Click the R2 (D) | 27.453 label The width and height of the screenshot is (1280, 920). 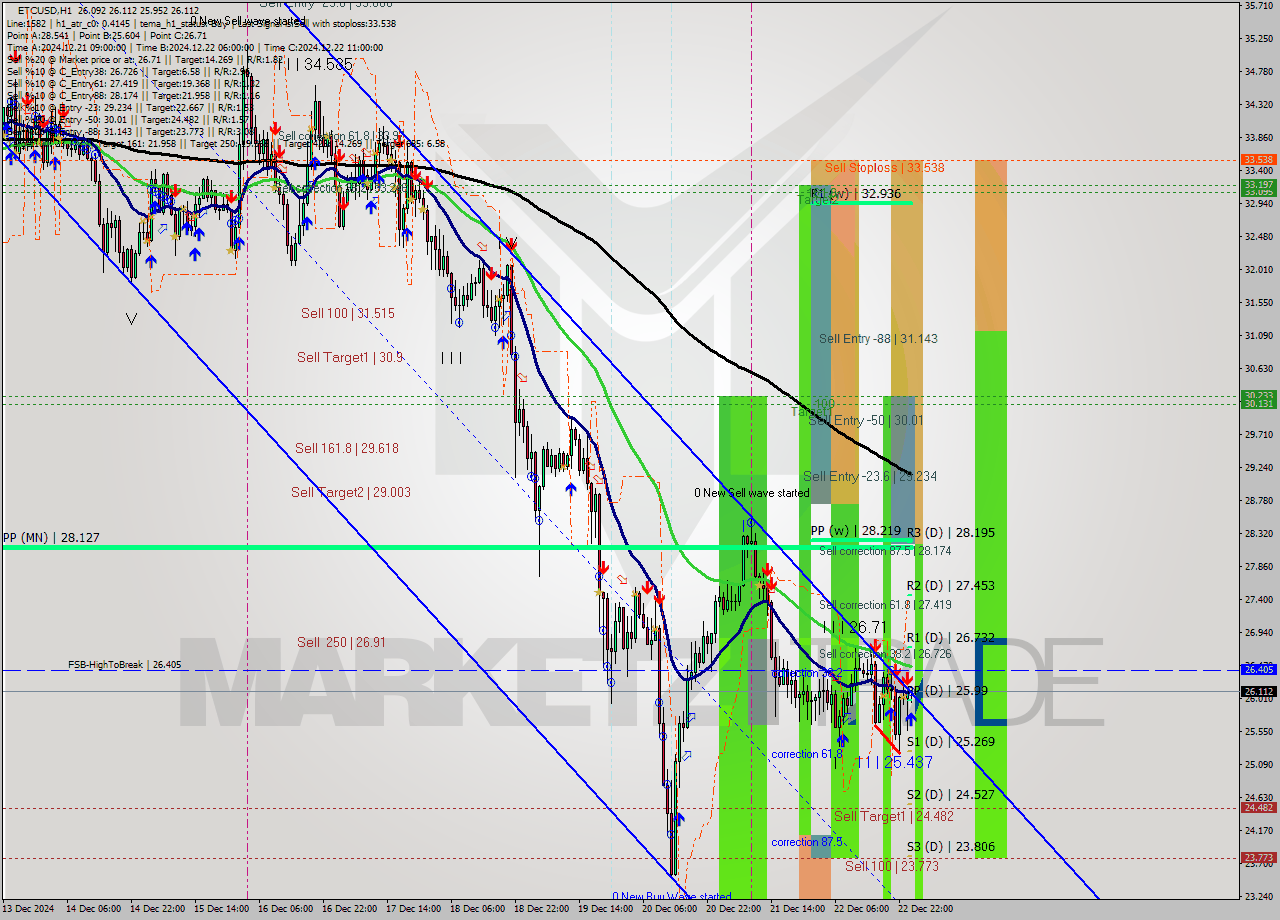coord(951,586)
